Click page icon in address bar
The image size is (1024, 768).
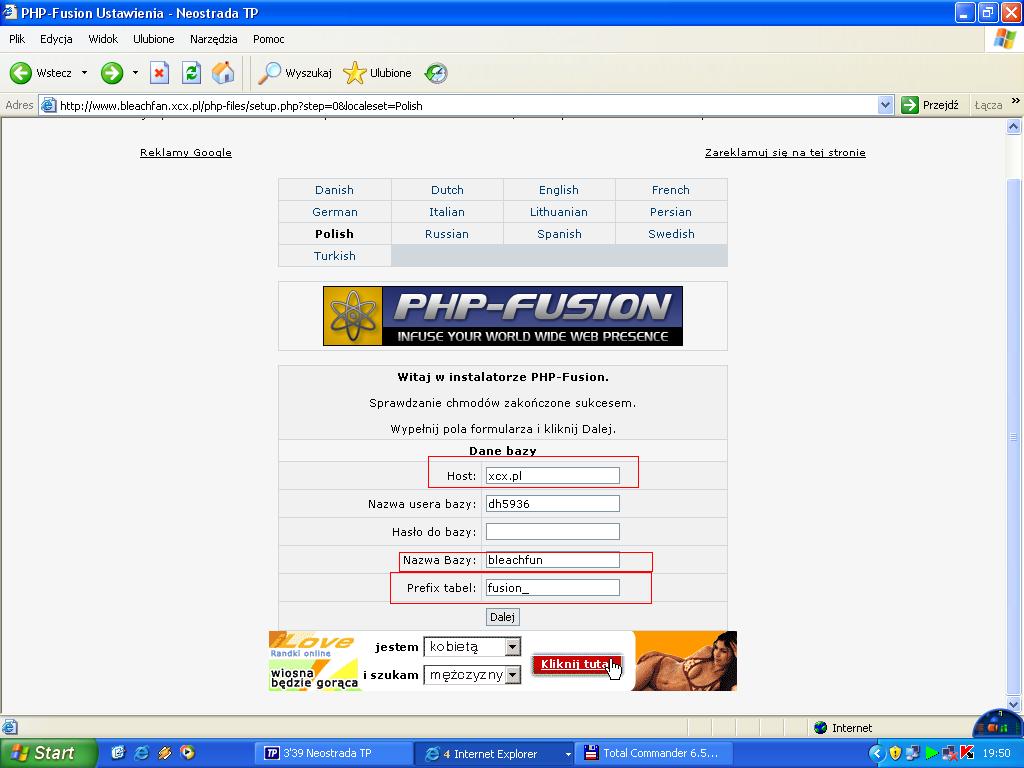point(49,105)
